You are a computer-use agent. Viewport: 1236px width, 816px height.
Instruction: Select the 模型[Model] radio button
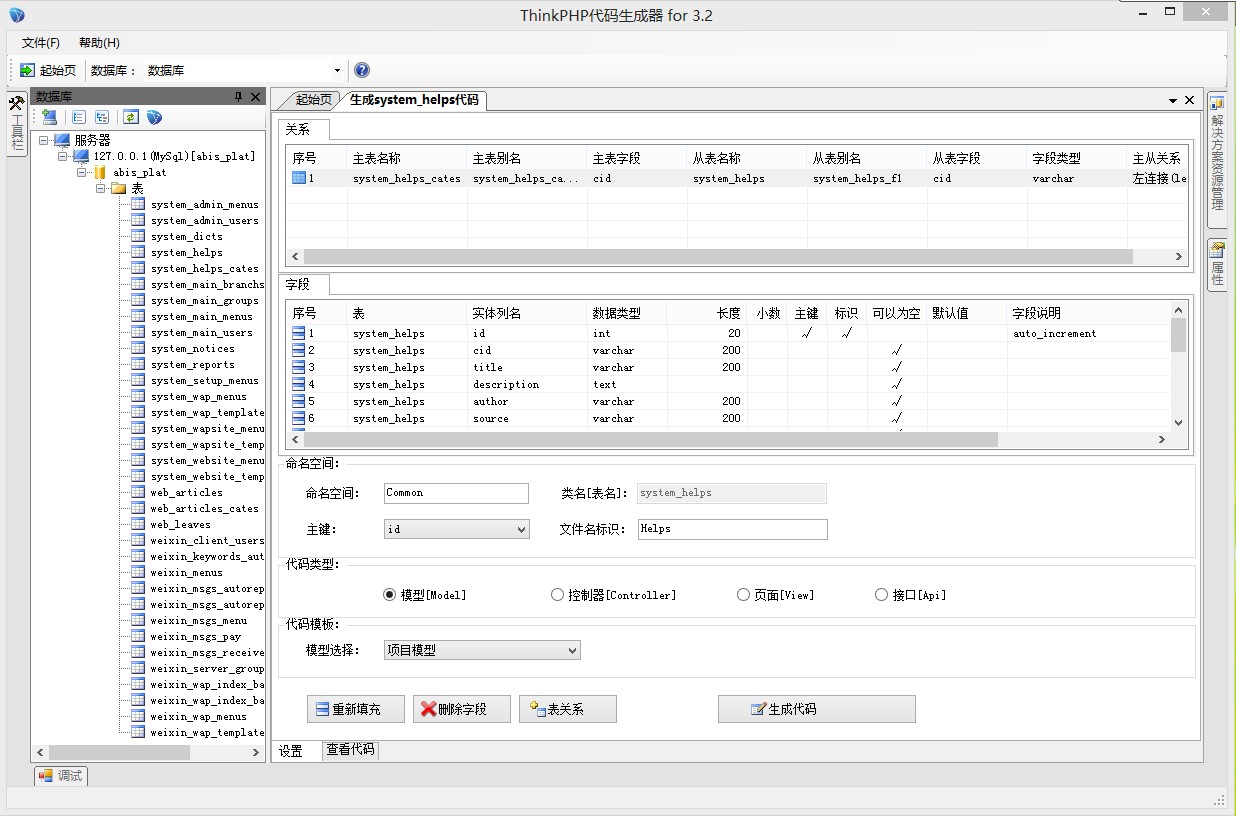tap(390, 595)
